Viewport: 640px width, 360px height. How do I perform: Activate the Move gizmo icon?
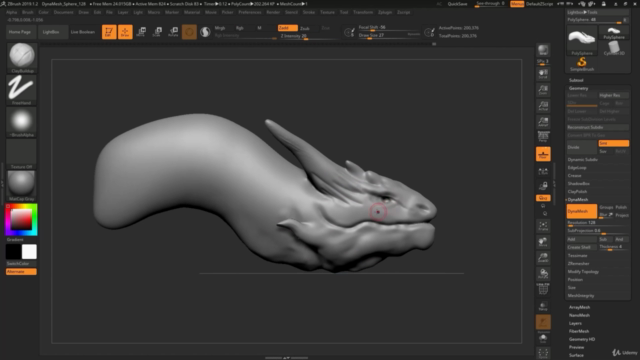tap(141, 32)
